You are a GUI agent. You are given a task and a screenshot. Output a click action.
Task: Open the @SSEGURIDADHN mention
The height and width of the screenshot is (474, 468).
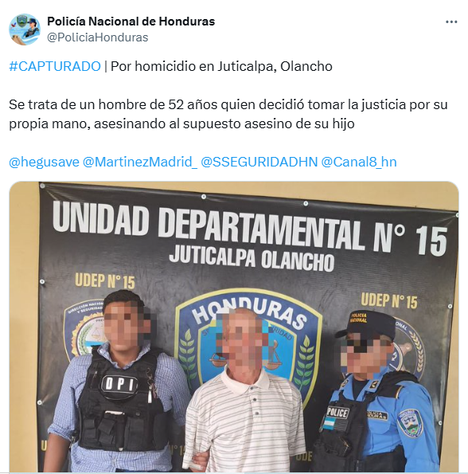[x=259, y=162]
